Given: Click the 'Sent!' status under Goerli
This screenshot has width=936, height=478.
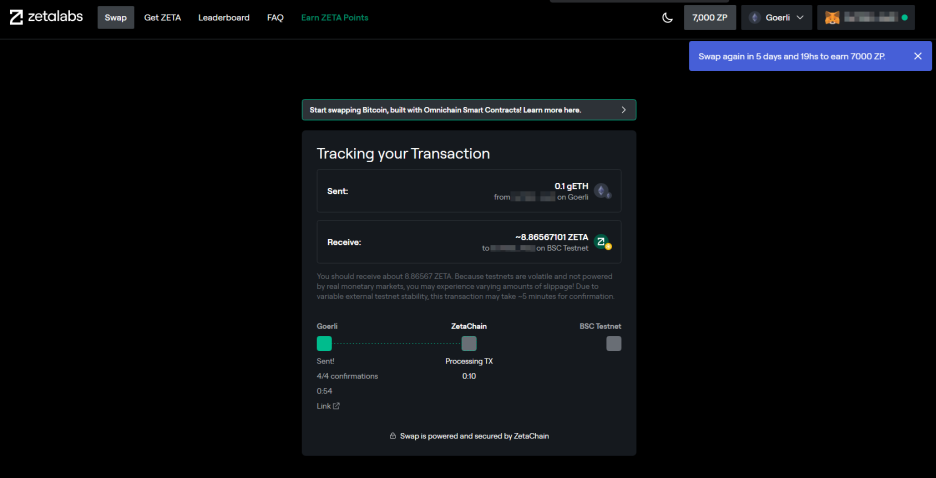Looking at the screenshot, I should (325, 361).
